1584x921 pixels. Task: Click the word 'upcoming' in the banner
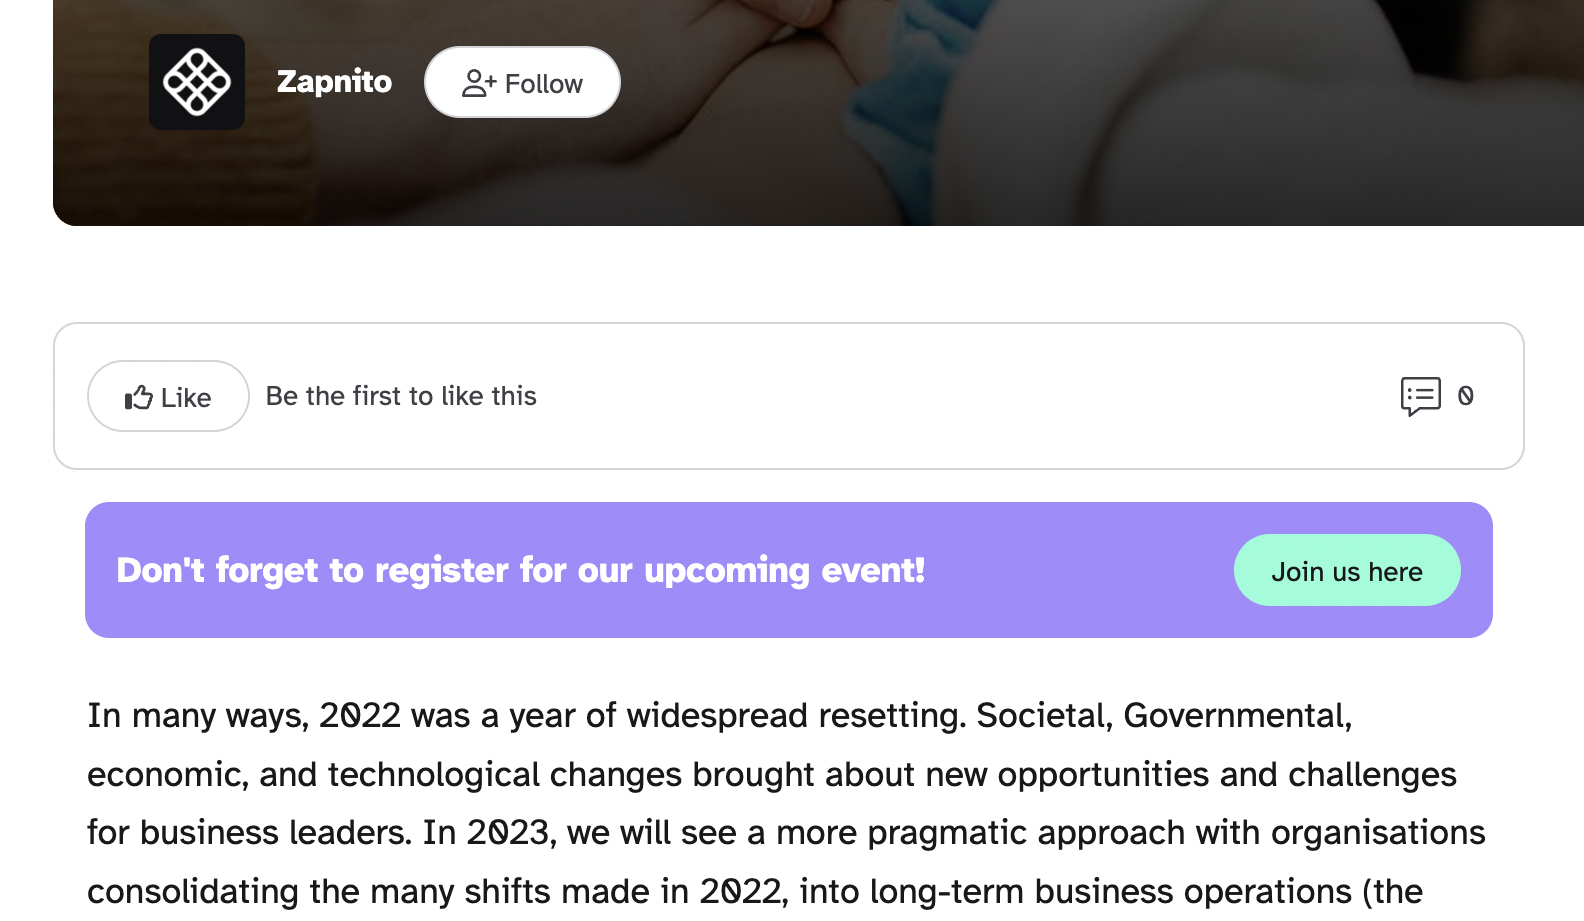click(727, 571)
